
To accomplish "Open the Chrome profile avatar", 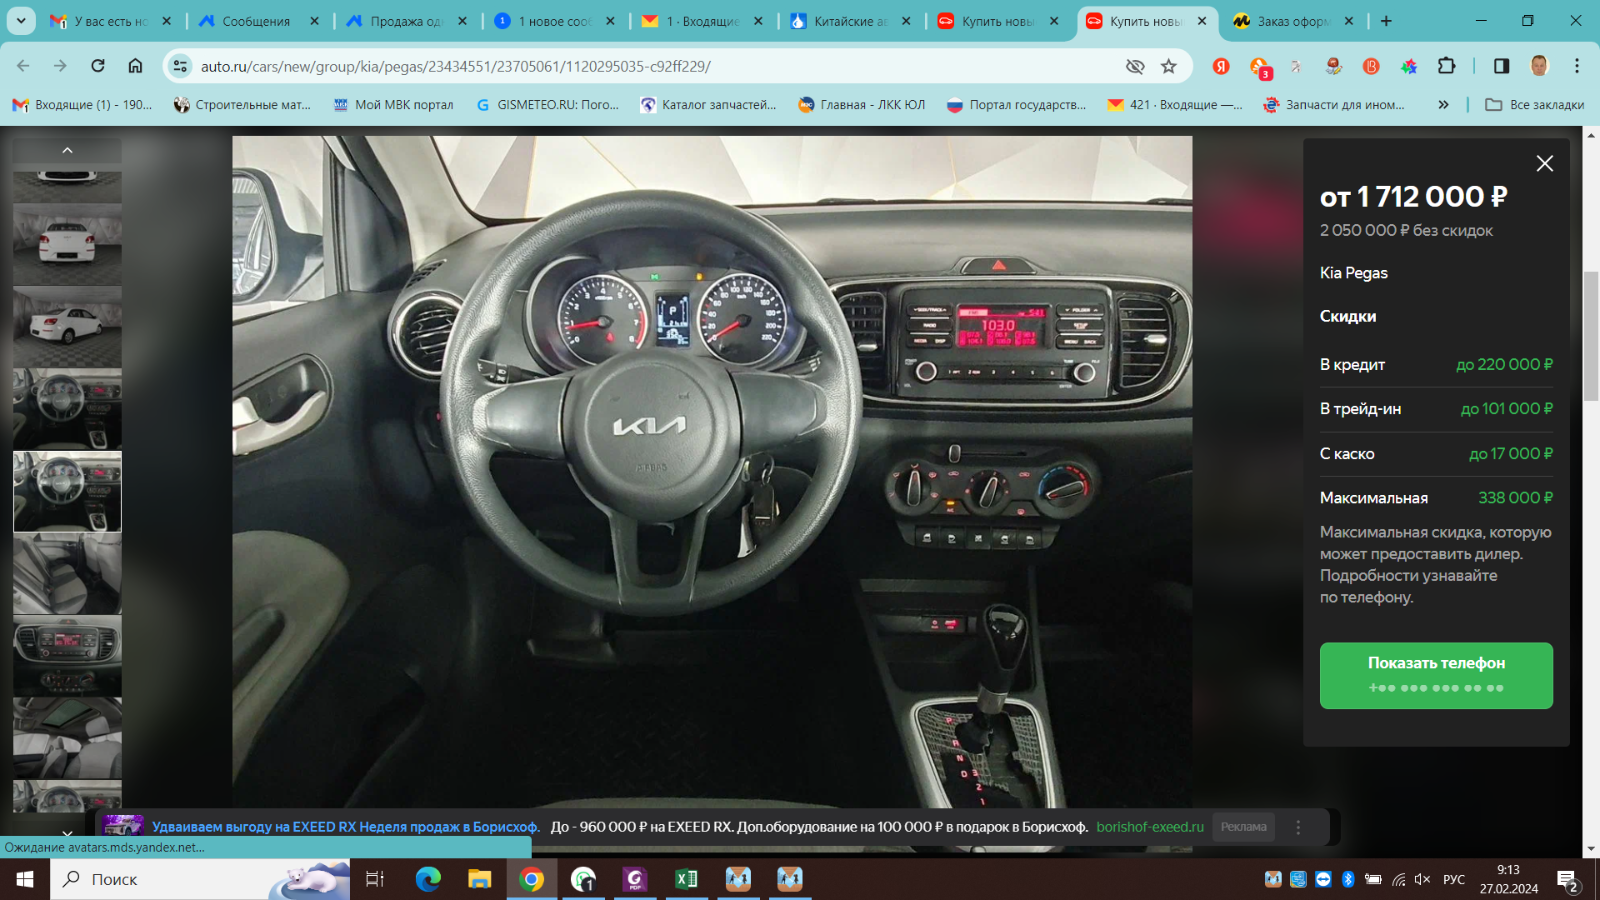I will (x=1539, y=66).
